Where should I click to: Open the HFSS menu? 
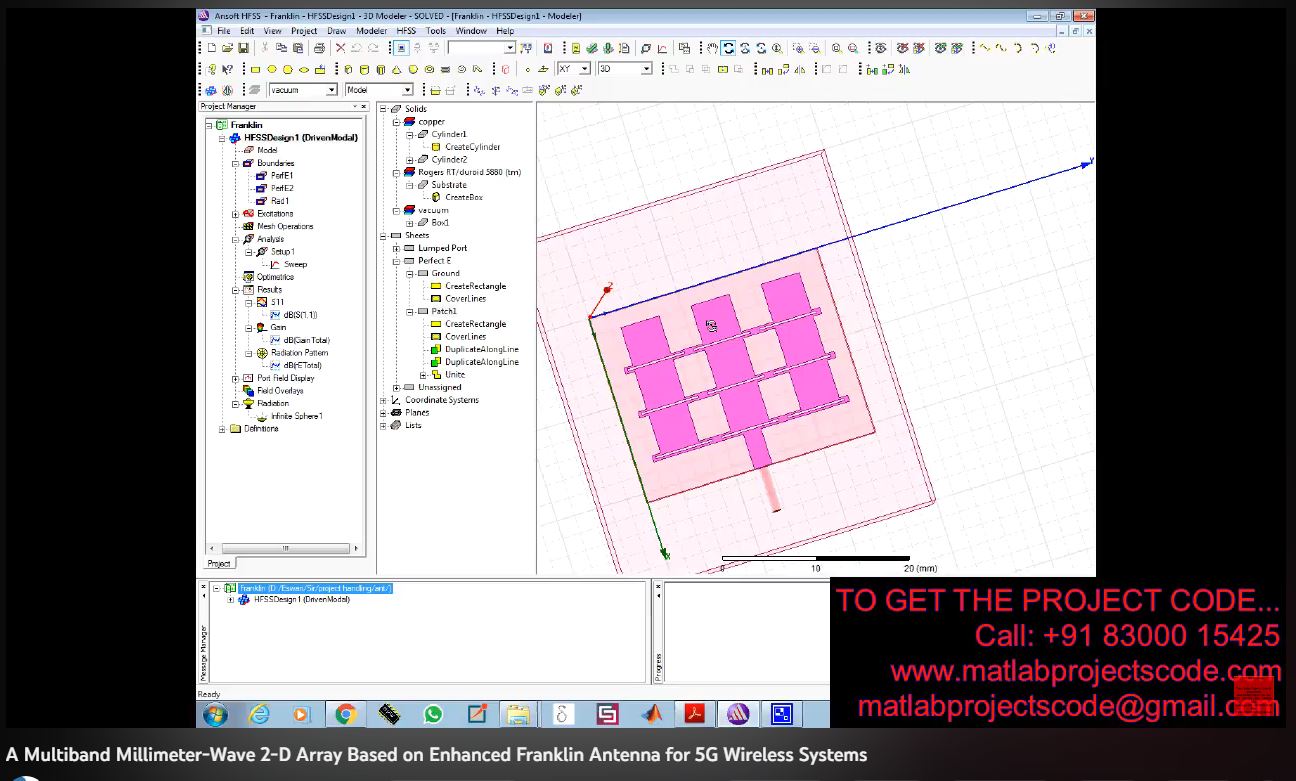405,31
